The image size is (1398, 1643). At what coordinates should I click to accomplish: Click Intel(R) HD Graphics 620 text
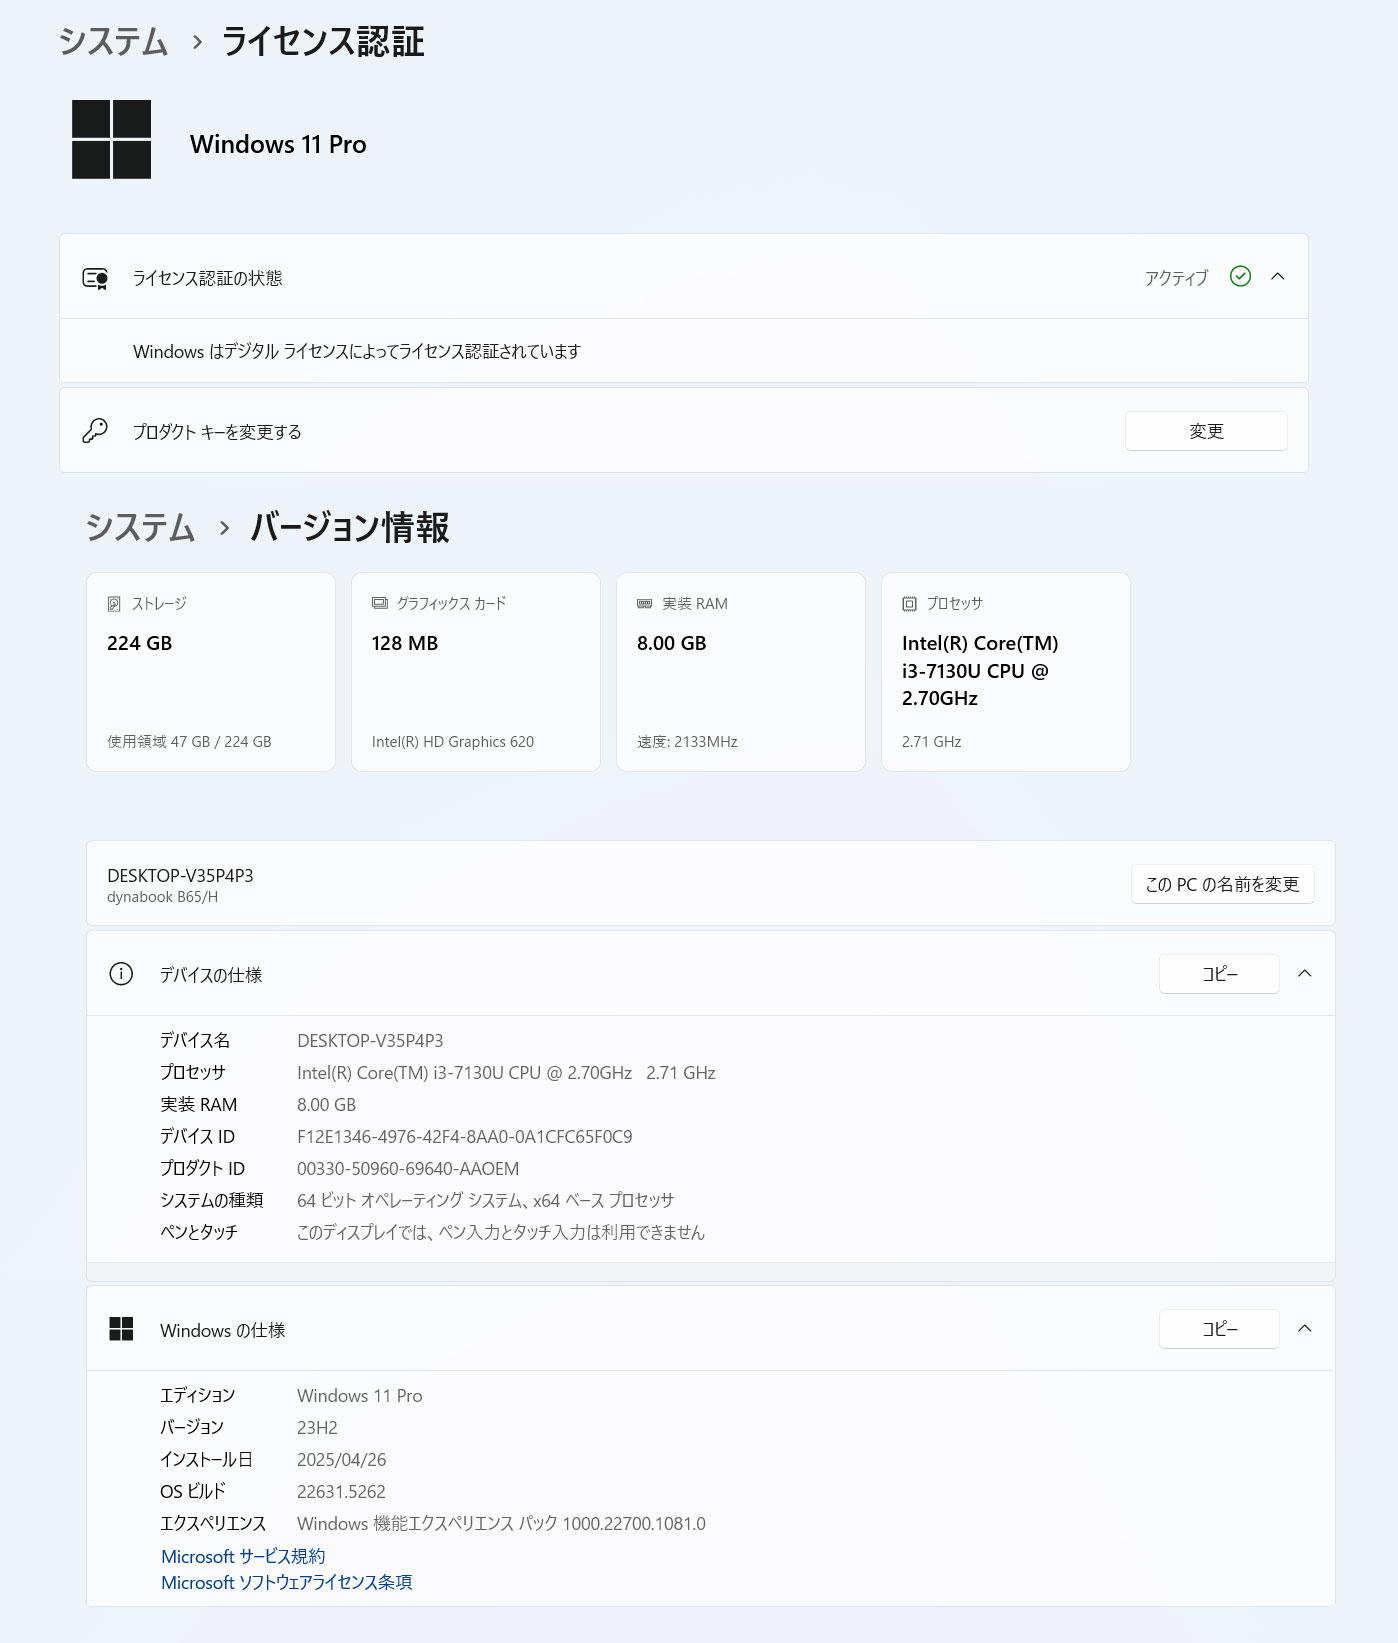tap(453, 742)
